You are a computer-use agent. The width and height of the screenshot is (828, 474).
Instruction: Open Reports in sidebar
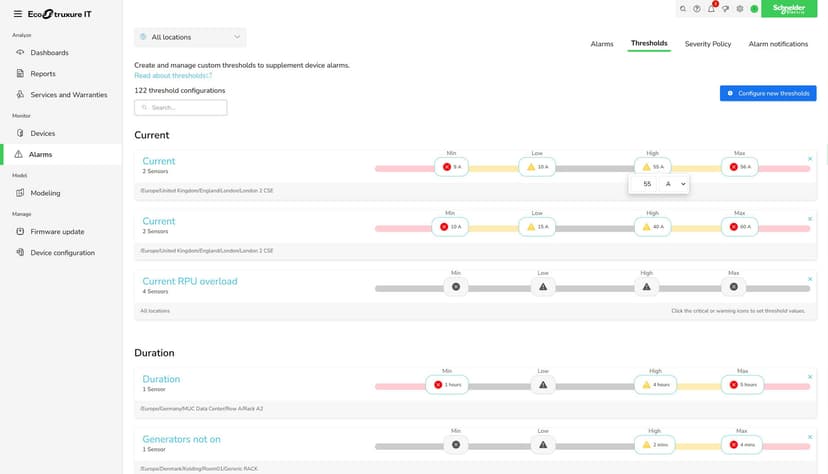[x=43, y=74]
